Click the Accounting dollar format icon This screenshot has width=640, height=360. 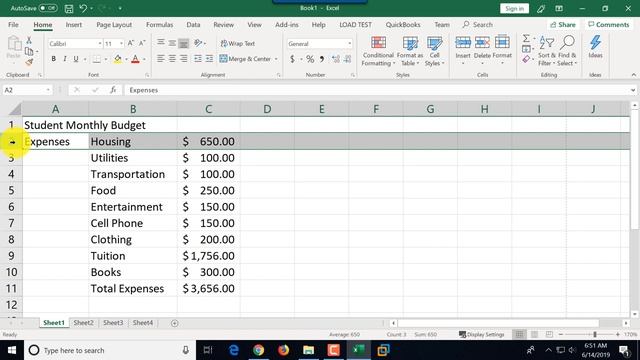(292, 59)
